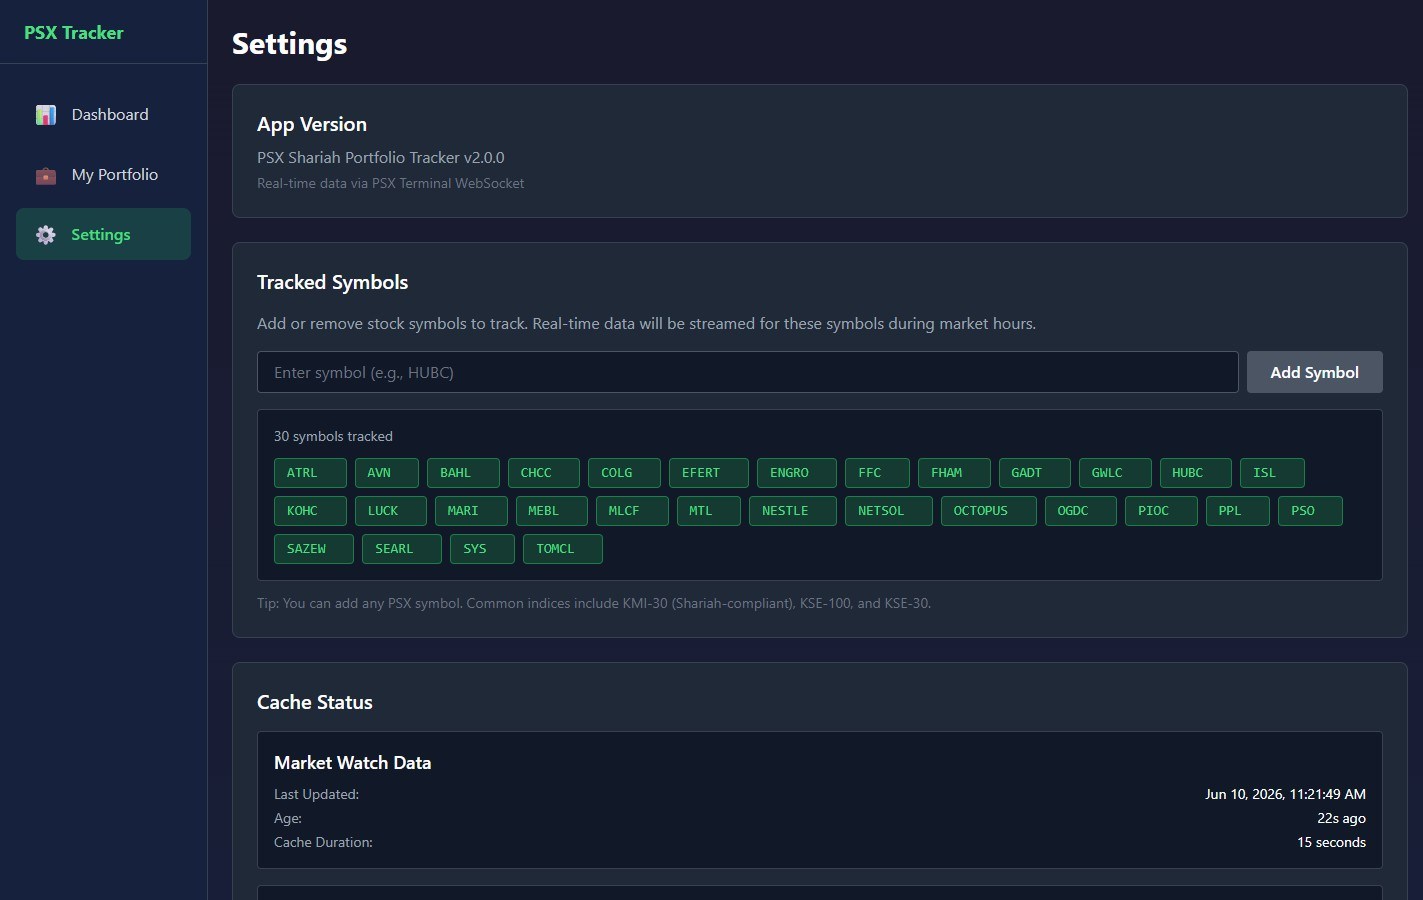Click the MLCF symbol tag

click(632, 511)
